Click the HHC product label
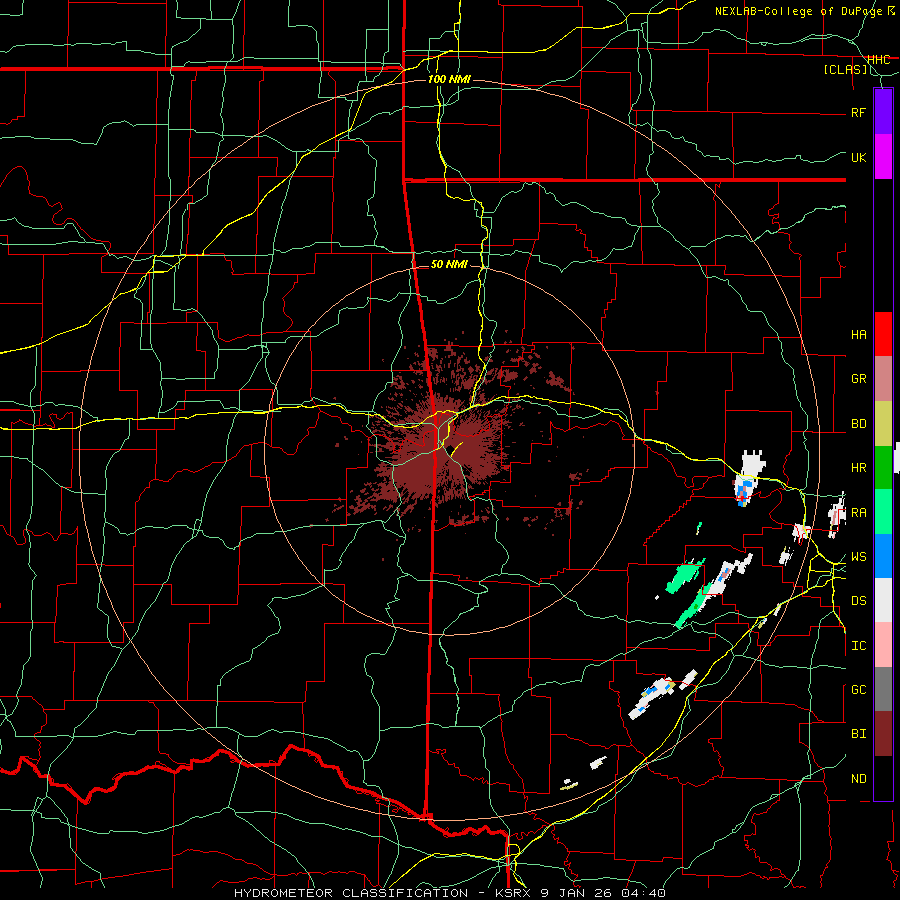The height and width of the screenshot is (900, 900). pos(878,60)
